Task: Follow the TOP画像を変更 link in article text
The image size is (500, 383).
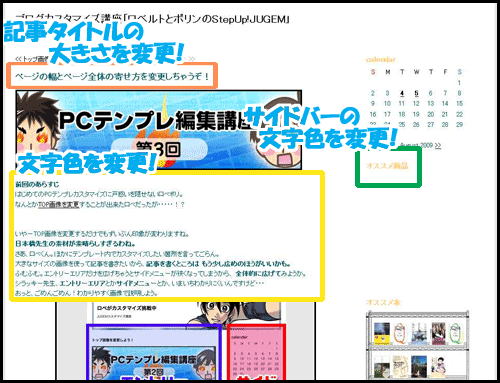Action: tap(58, 204)
